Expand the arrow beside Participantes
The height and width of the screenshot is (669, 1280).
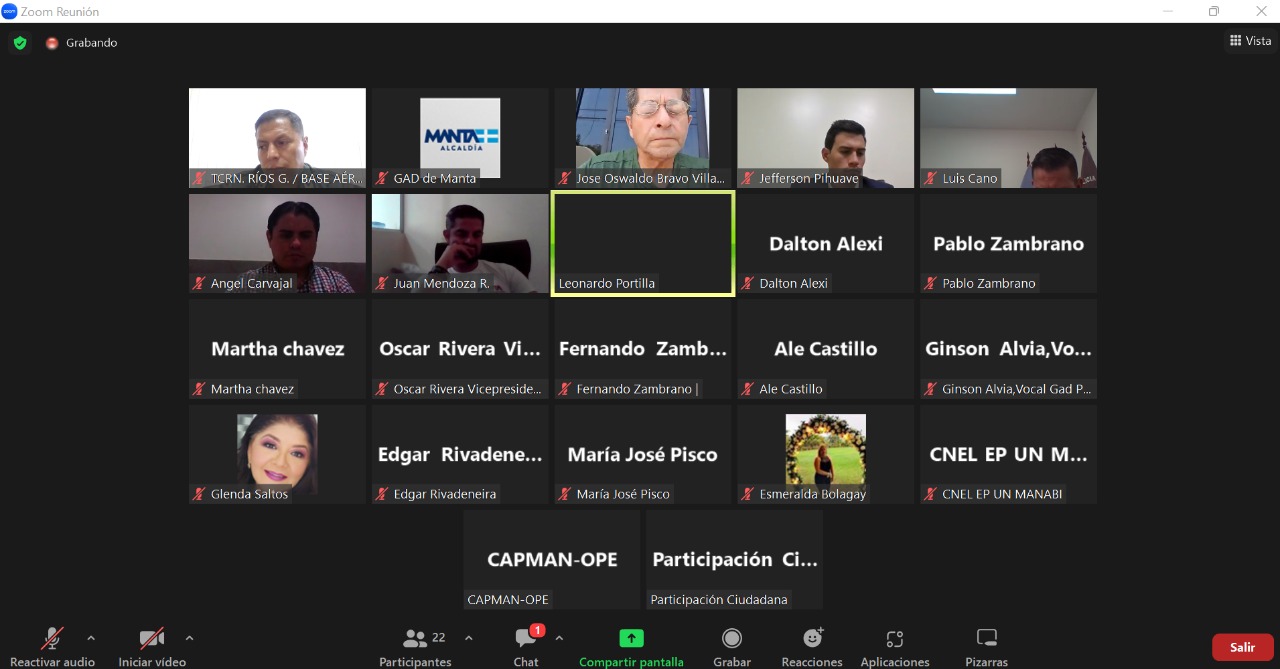pos(469,638)
